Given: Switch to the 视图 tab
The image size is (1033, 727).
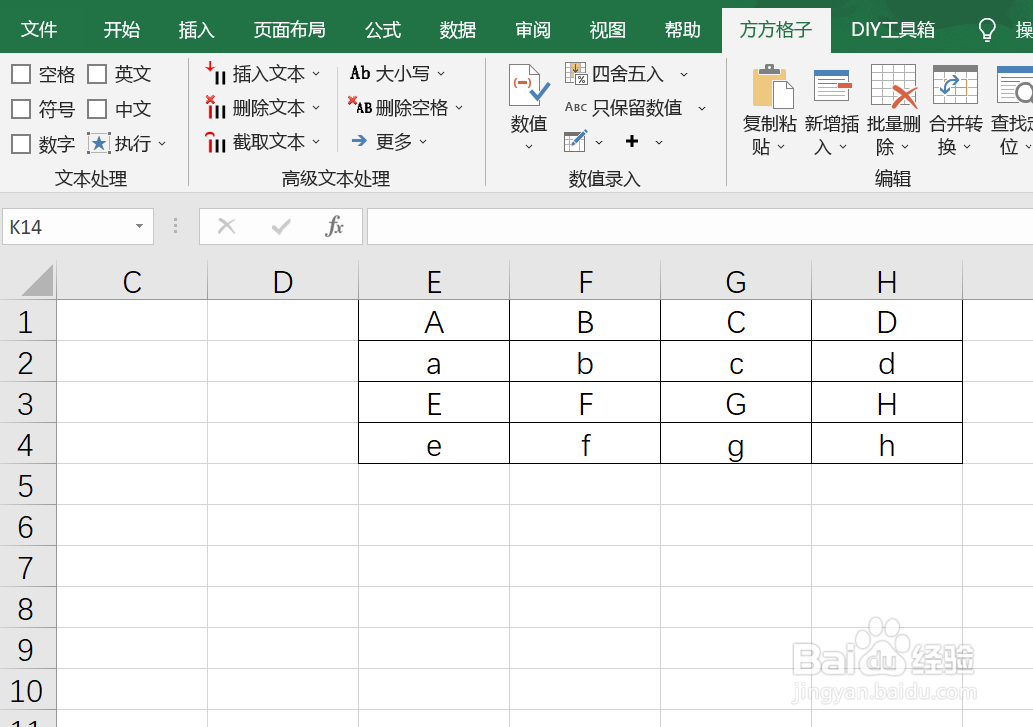Looking at the screenshot, I should tap(607, 30).
